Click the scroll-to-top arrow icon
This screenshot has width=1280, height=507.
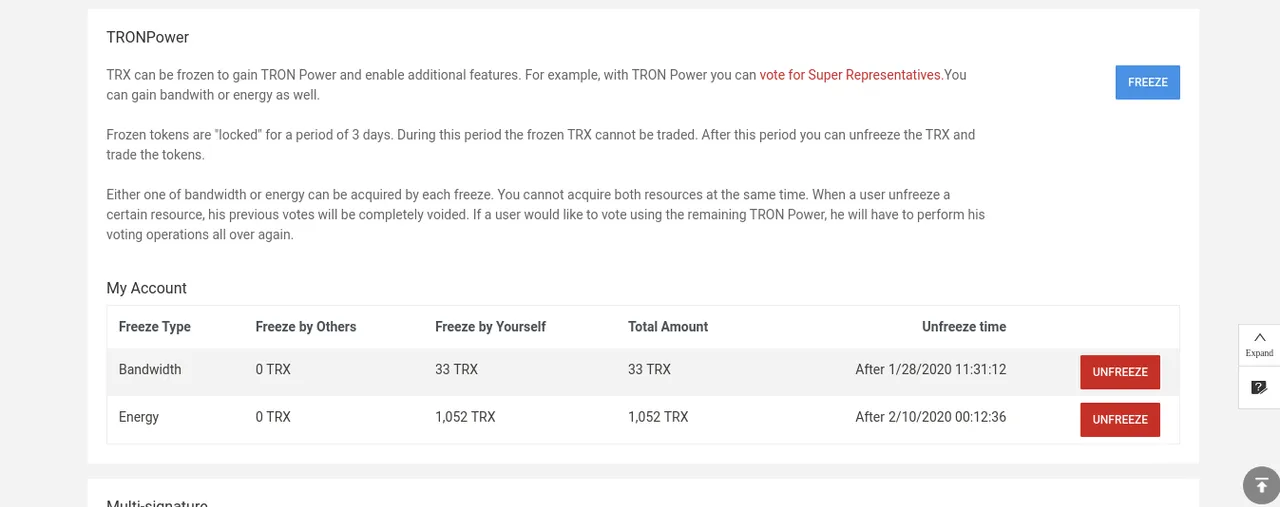(1259, 485)
